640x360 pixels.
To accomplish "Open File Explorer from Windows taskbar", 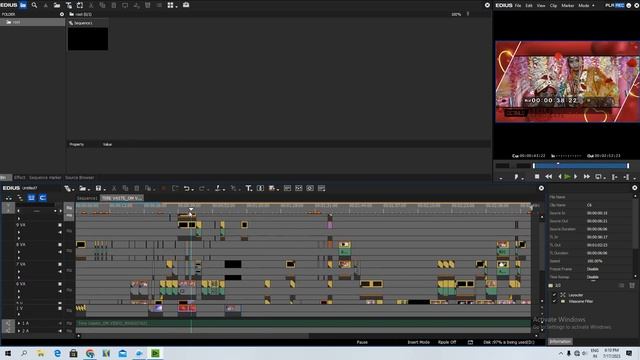I will tap(40, 353).
